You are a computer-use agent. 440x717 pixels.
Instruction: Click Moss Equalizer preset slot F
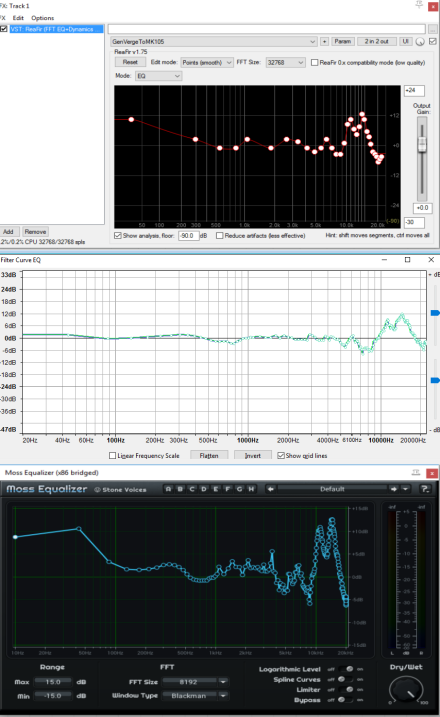(x=228, y=489)
